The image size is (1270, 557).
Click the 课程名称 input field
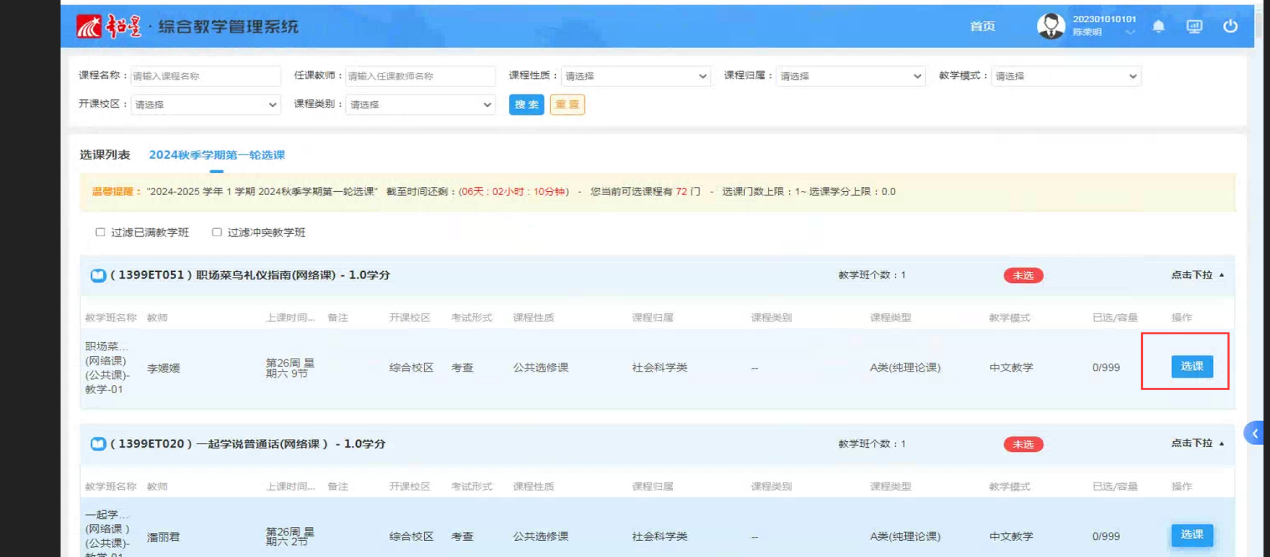pyautogui.click(x=205, y=76)
